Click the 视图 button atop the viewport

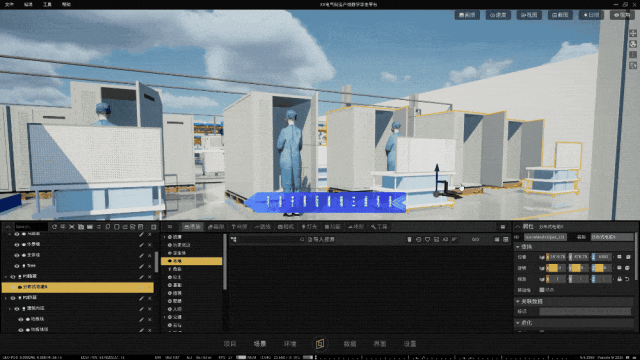[529, 15]
